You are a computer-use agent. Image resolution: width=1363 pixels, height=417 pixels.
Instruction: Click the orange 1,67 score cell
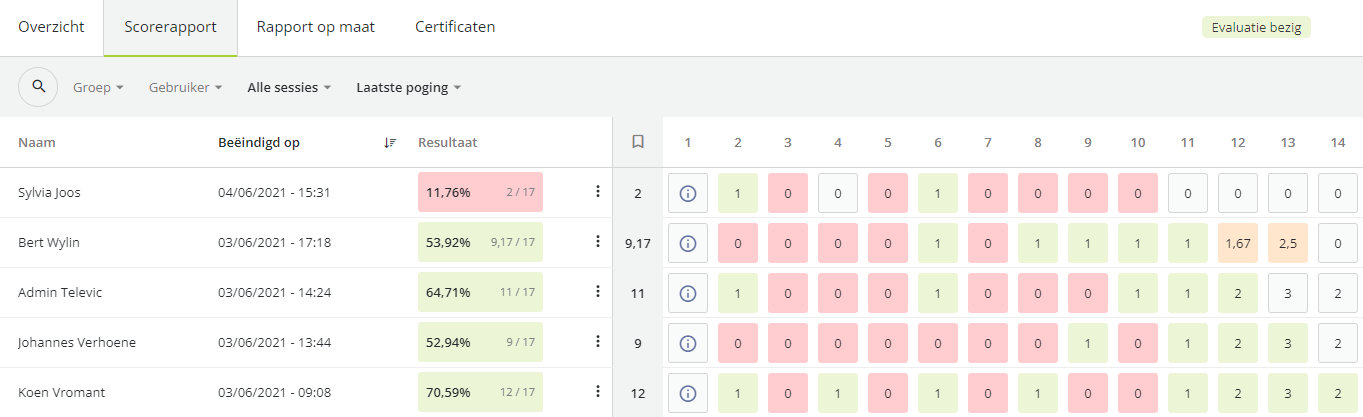[x=1238, y=242]
